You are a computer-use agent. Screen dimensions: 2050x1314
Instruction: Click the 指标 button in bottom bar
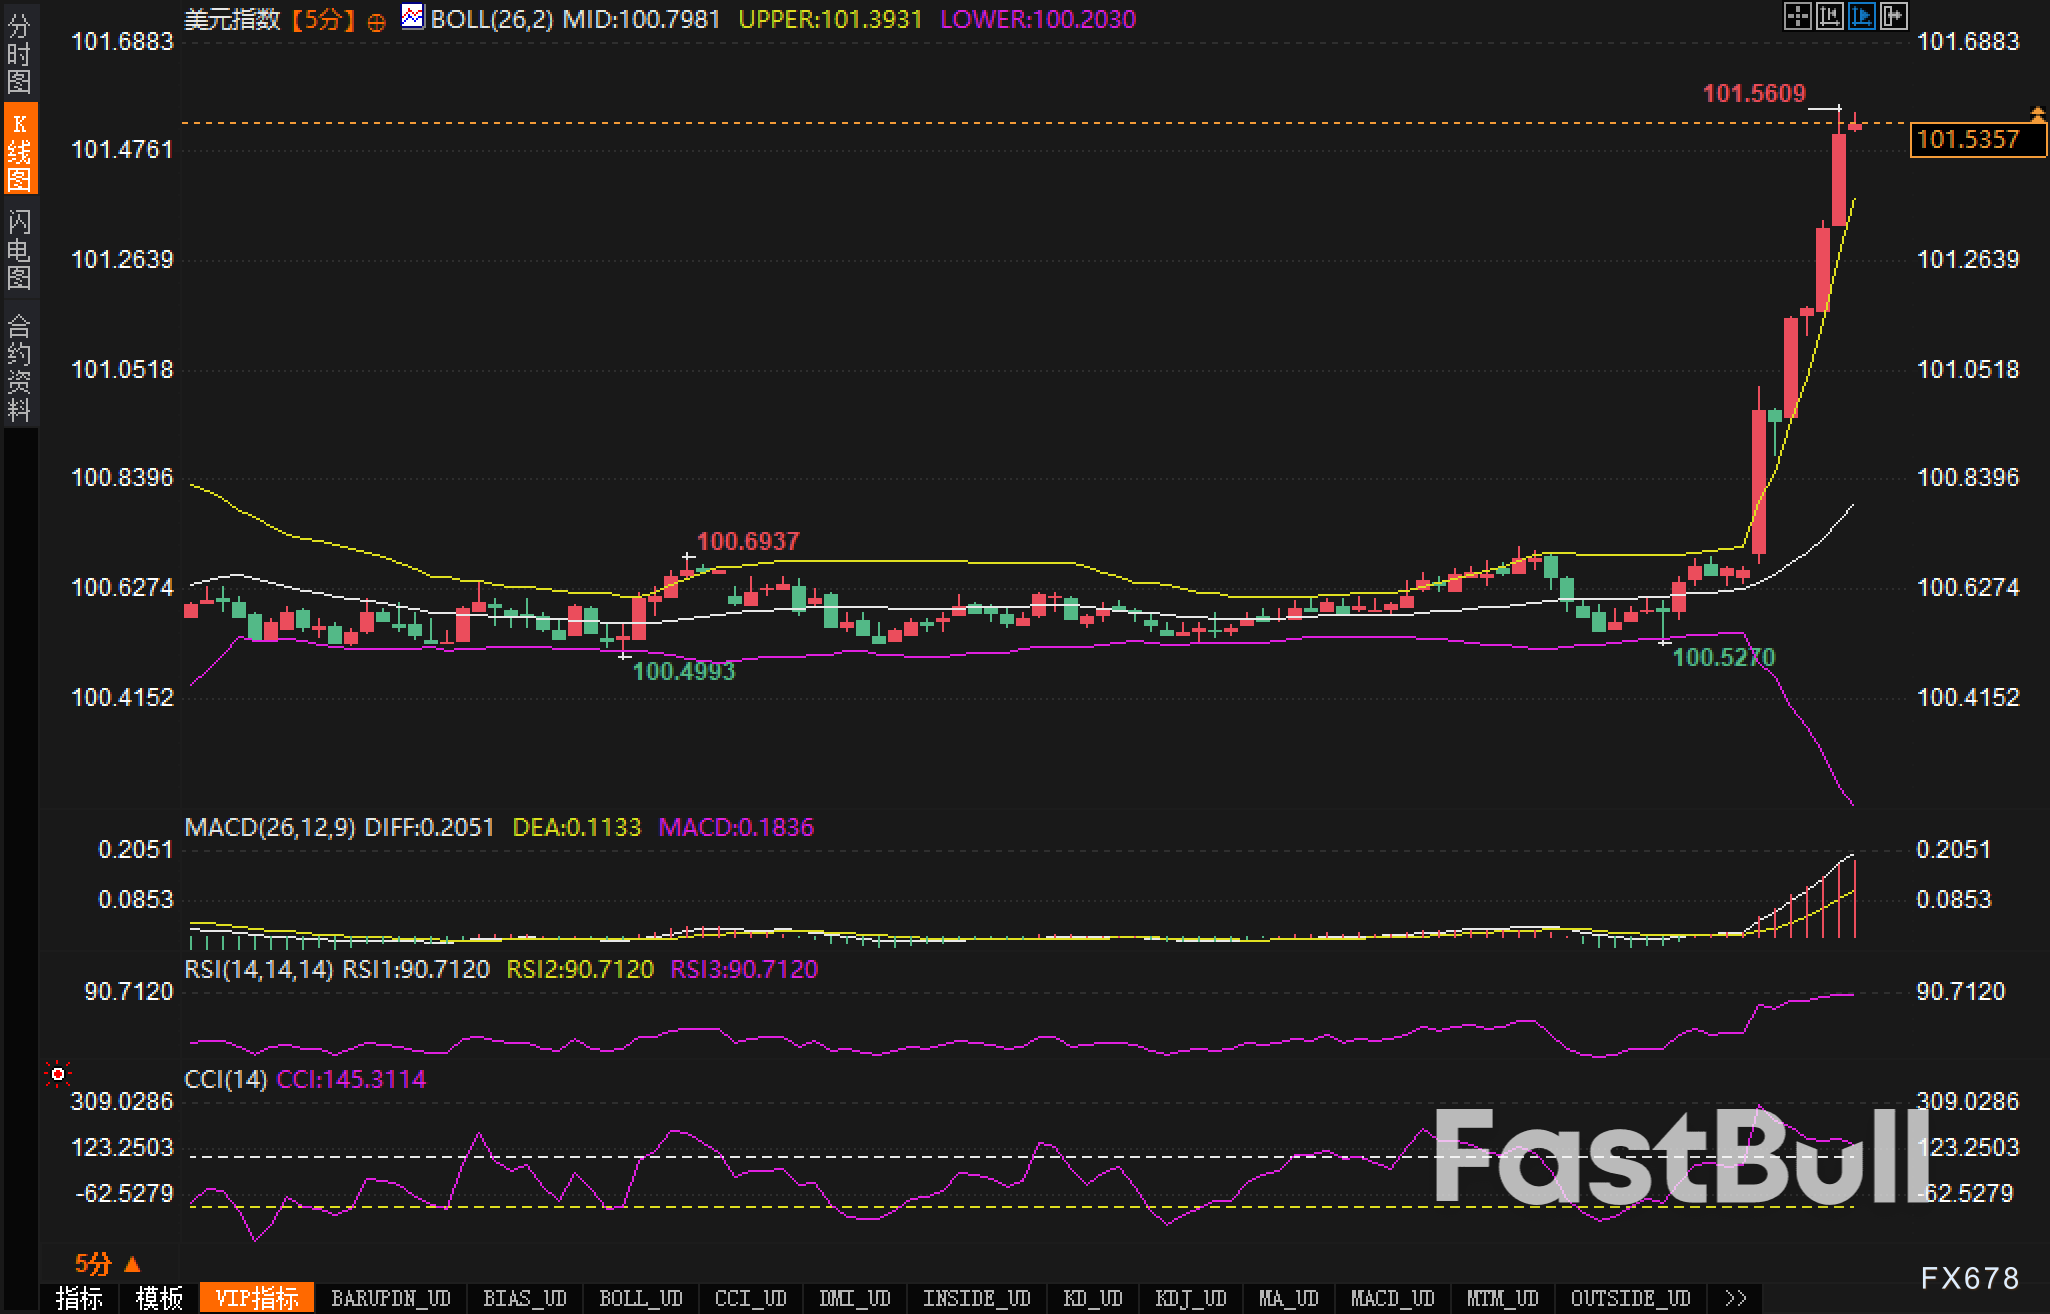coord(79,1298)
